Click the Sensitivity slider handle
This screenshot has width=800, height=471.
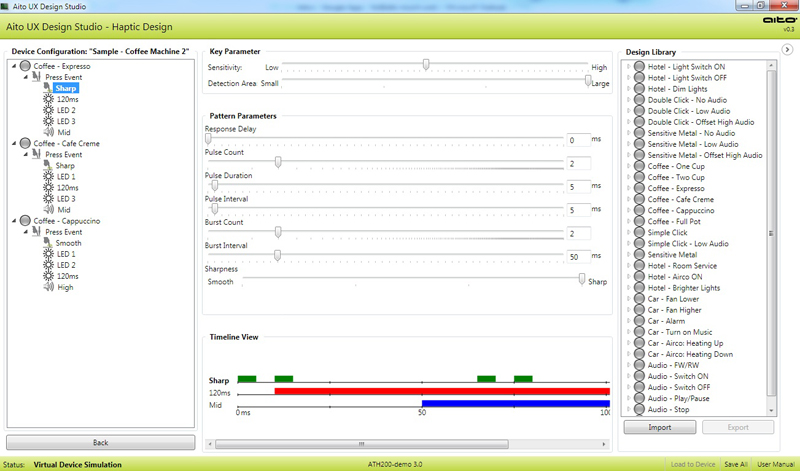click(426, 64)
